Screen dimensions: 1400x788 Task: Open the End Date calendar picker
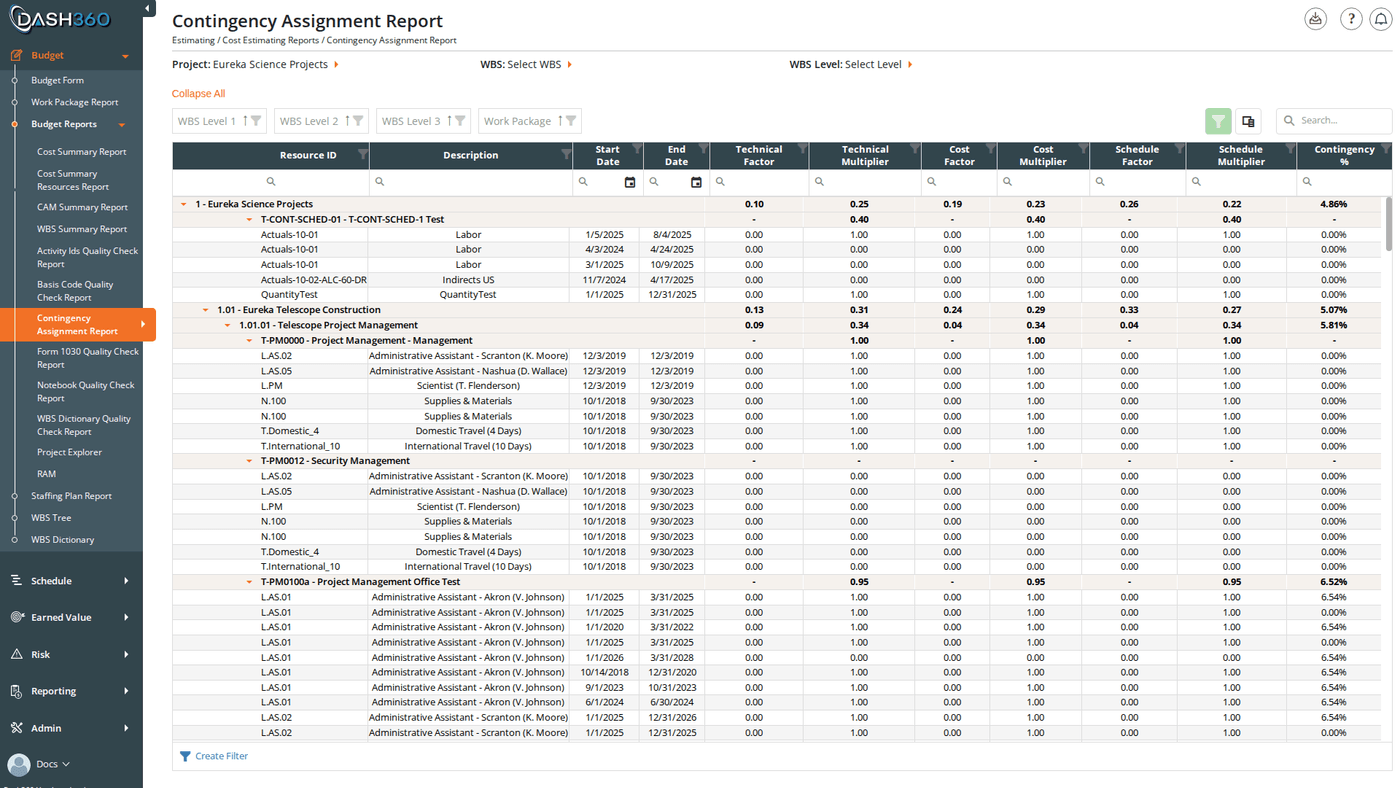696,182
